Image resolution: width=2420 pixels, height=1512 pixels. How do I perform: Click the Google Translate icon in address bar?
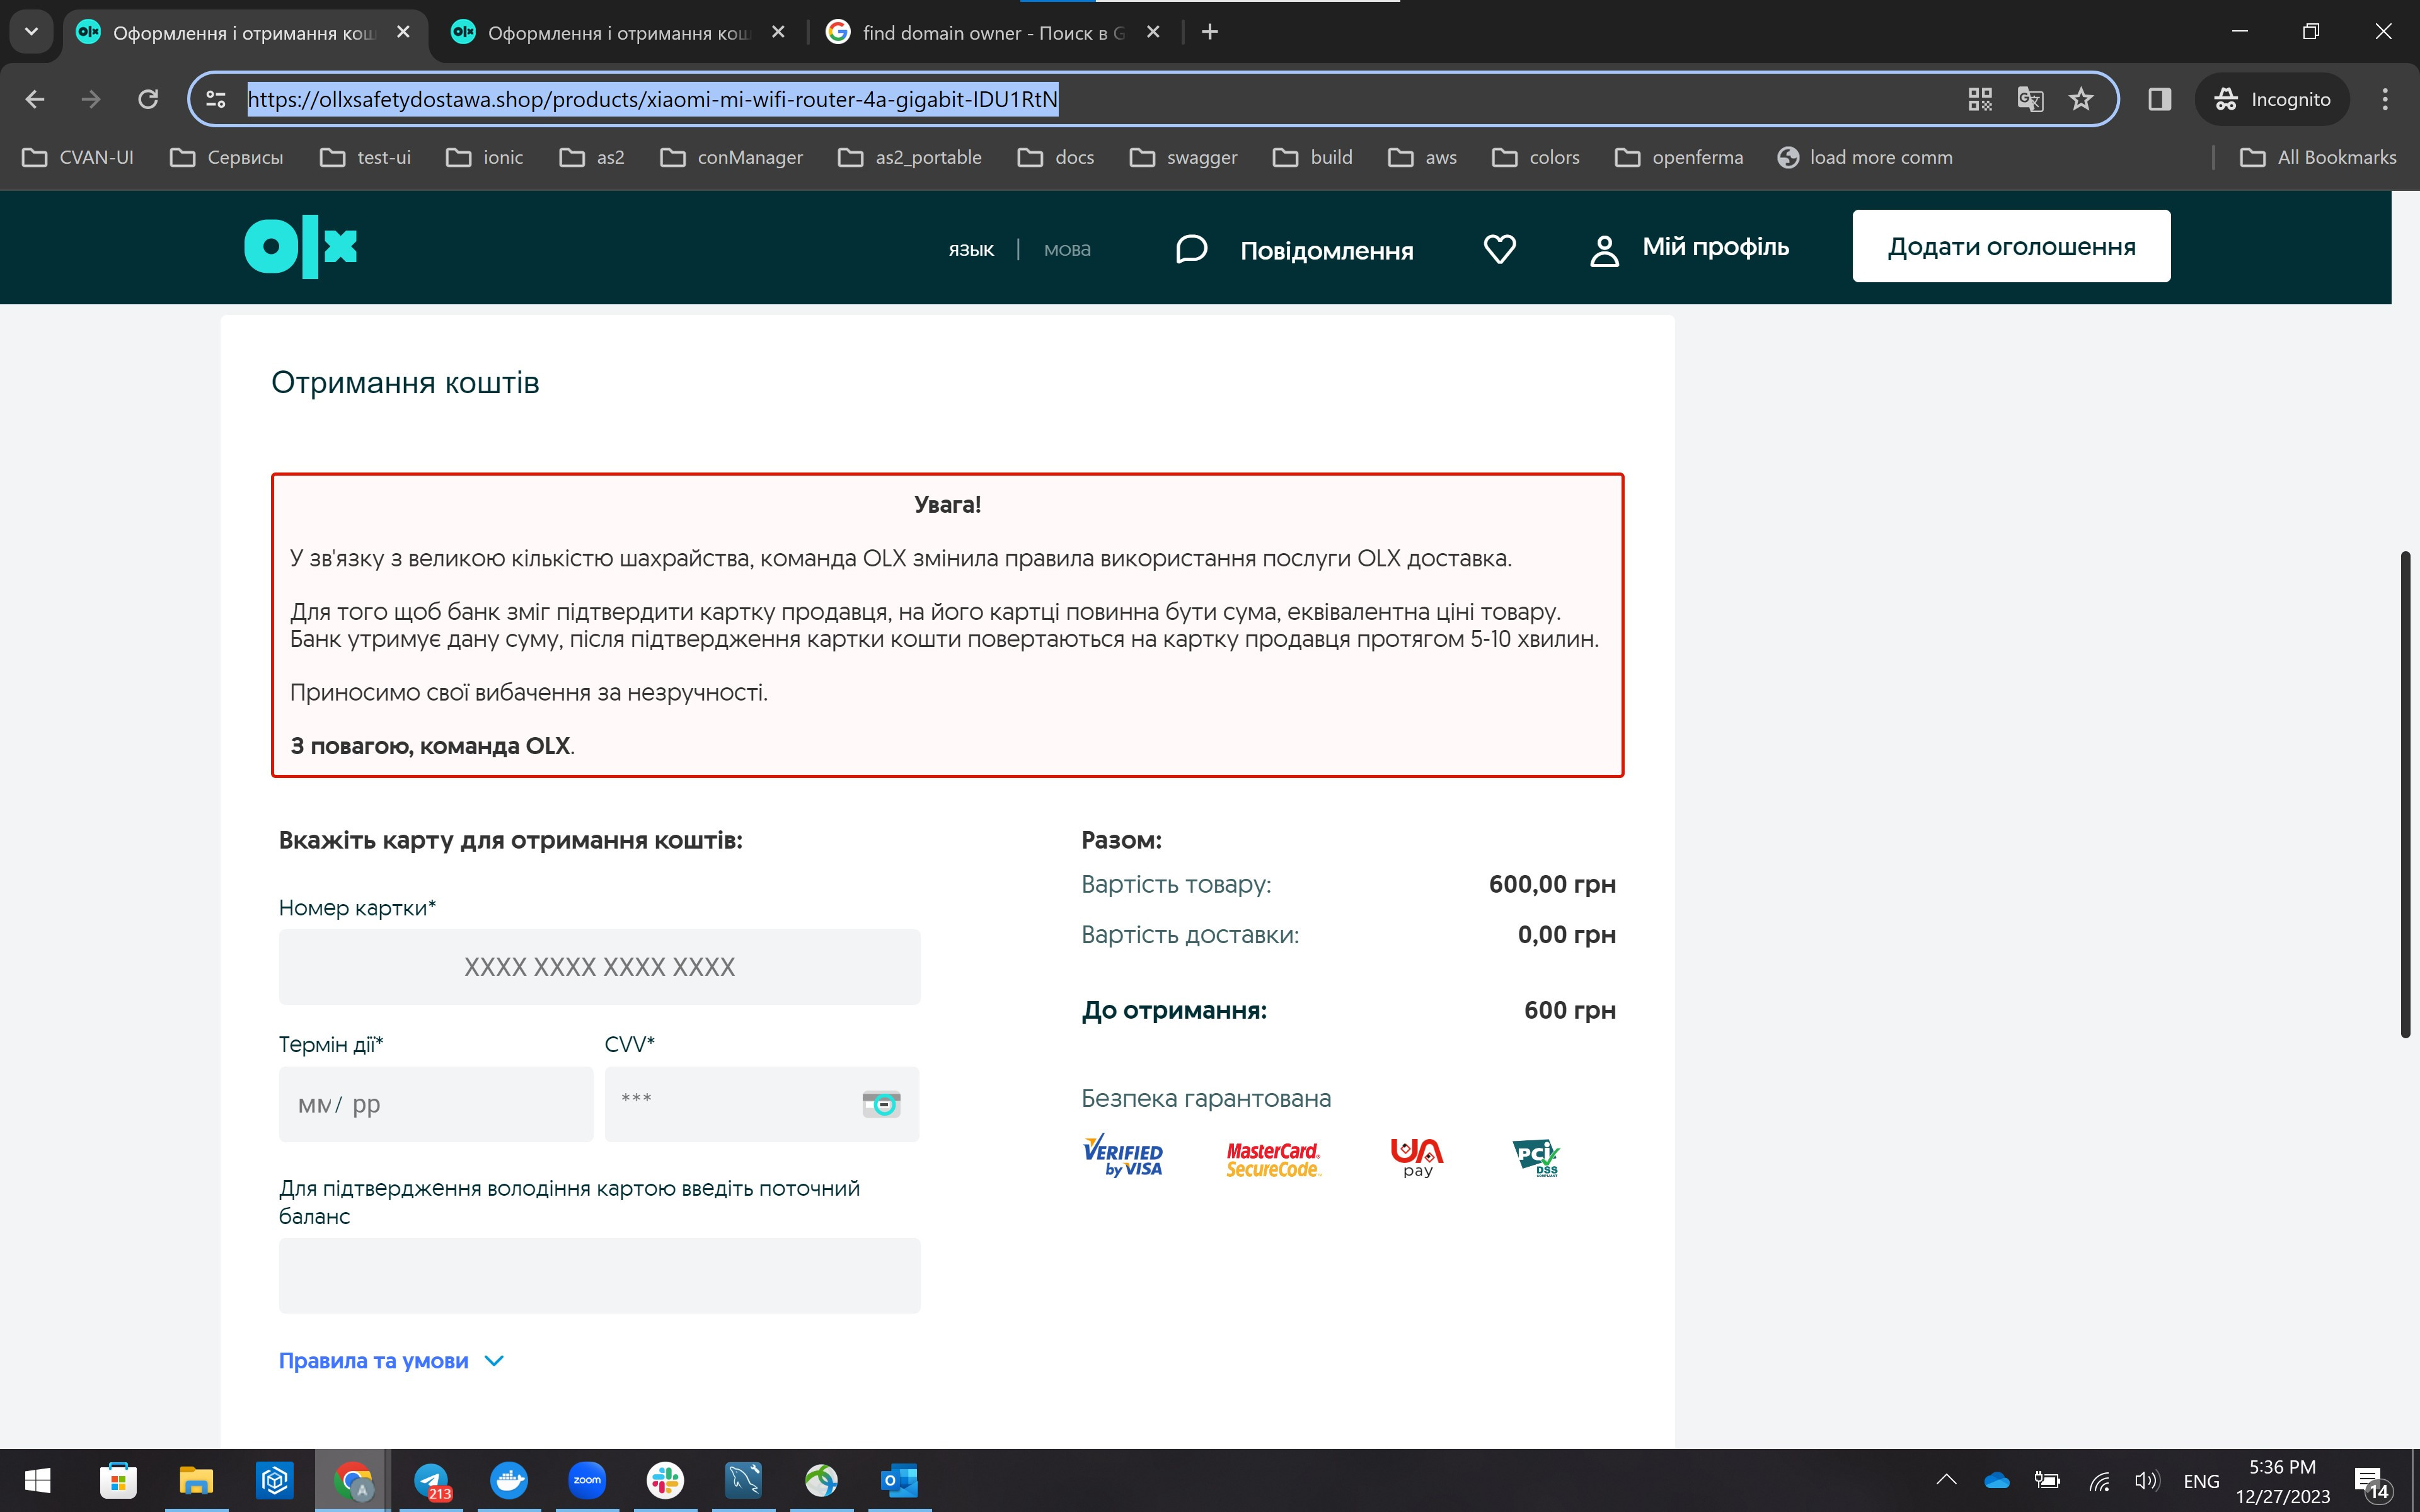2030,99
